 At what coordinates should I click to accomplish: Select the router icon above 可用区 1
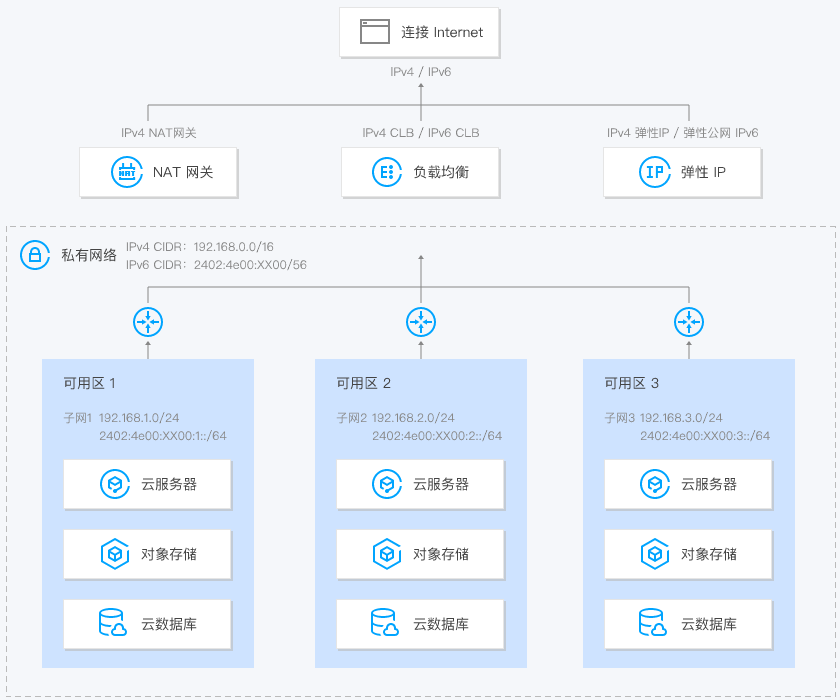point(148,322)
